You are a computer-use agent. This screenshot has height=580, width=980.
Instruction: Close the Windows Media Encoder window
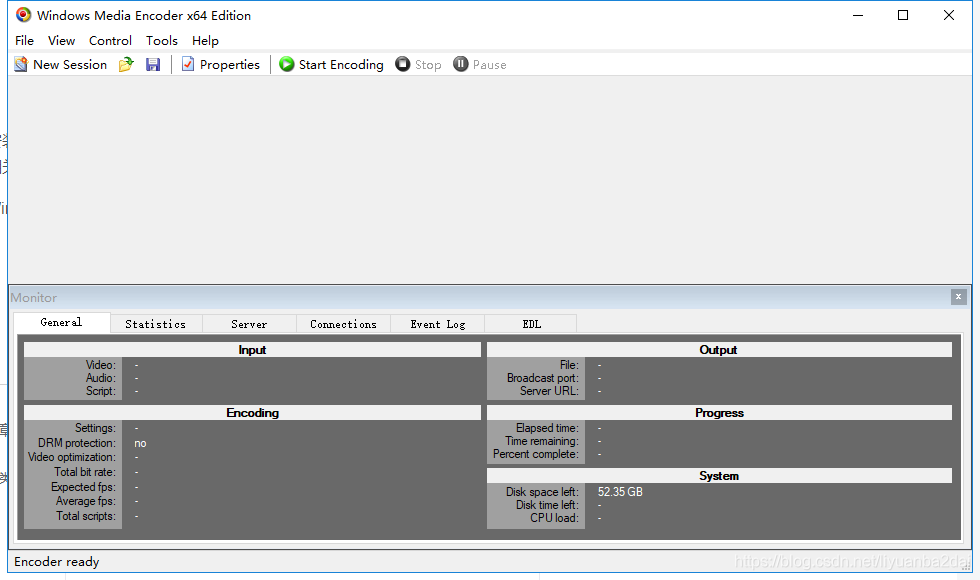point(949,15)
